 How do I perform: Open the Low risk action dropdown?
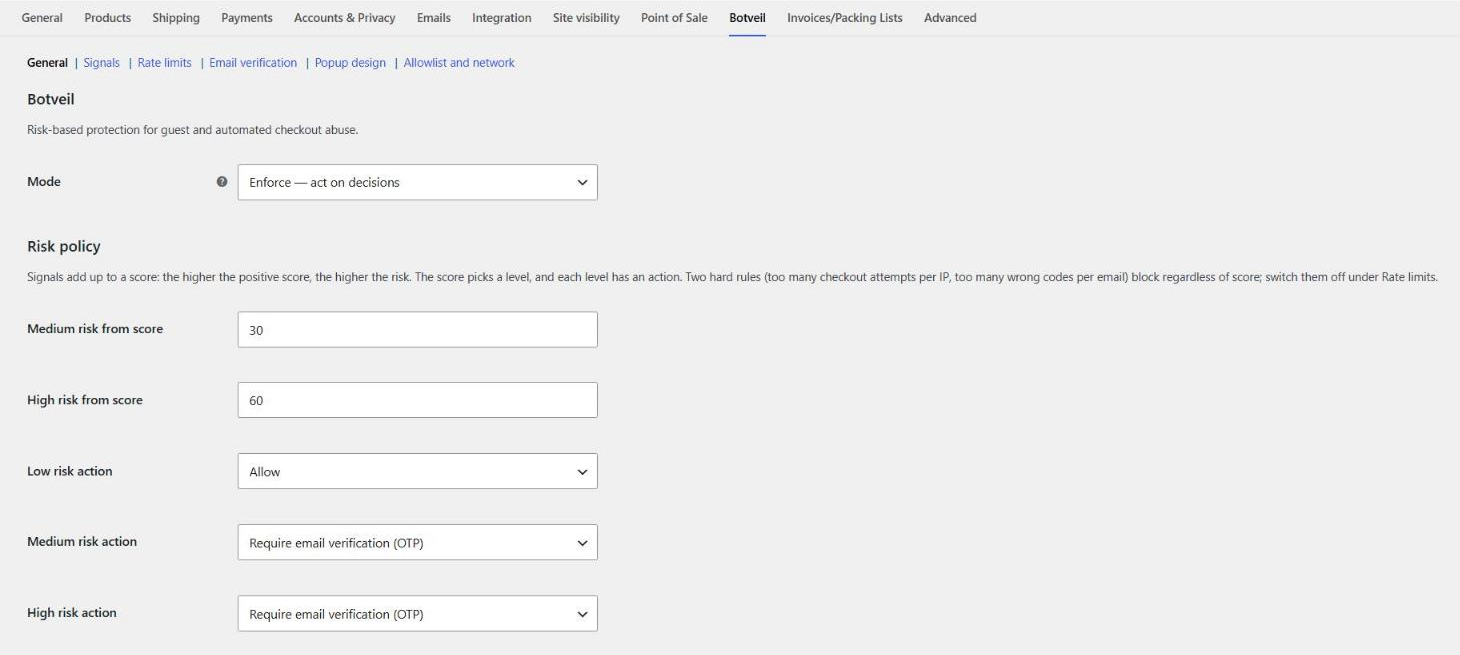pos(417,471)
